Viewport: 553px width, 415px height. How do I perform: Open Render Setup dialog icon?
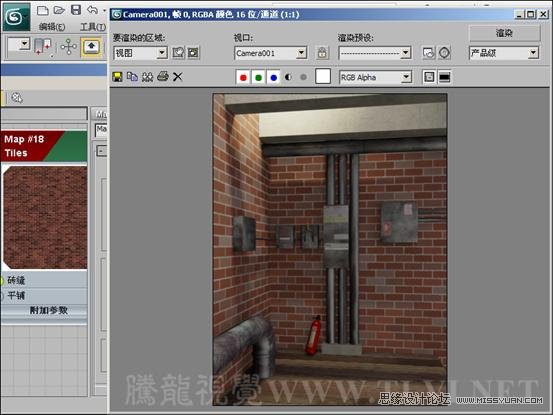click(429, 53)
